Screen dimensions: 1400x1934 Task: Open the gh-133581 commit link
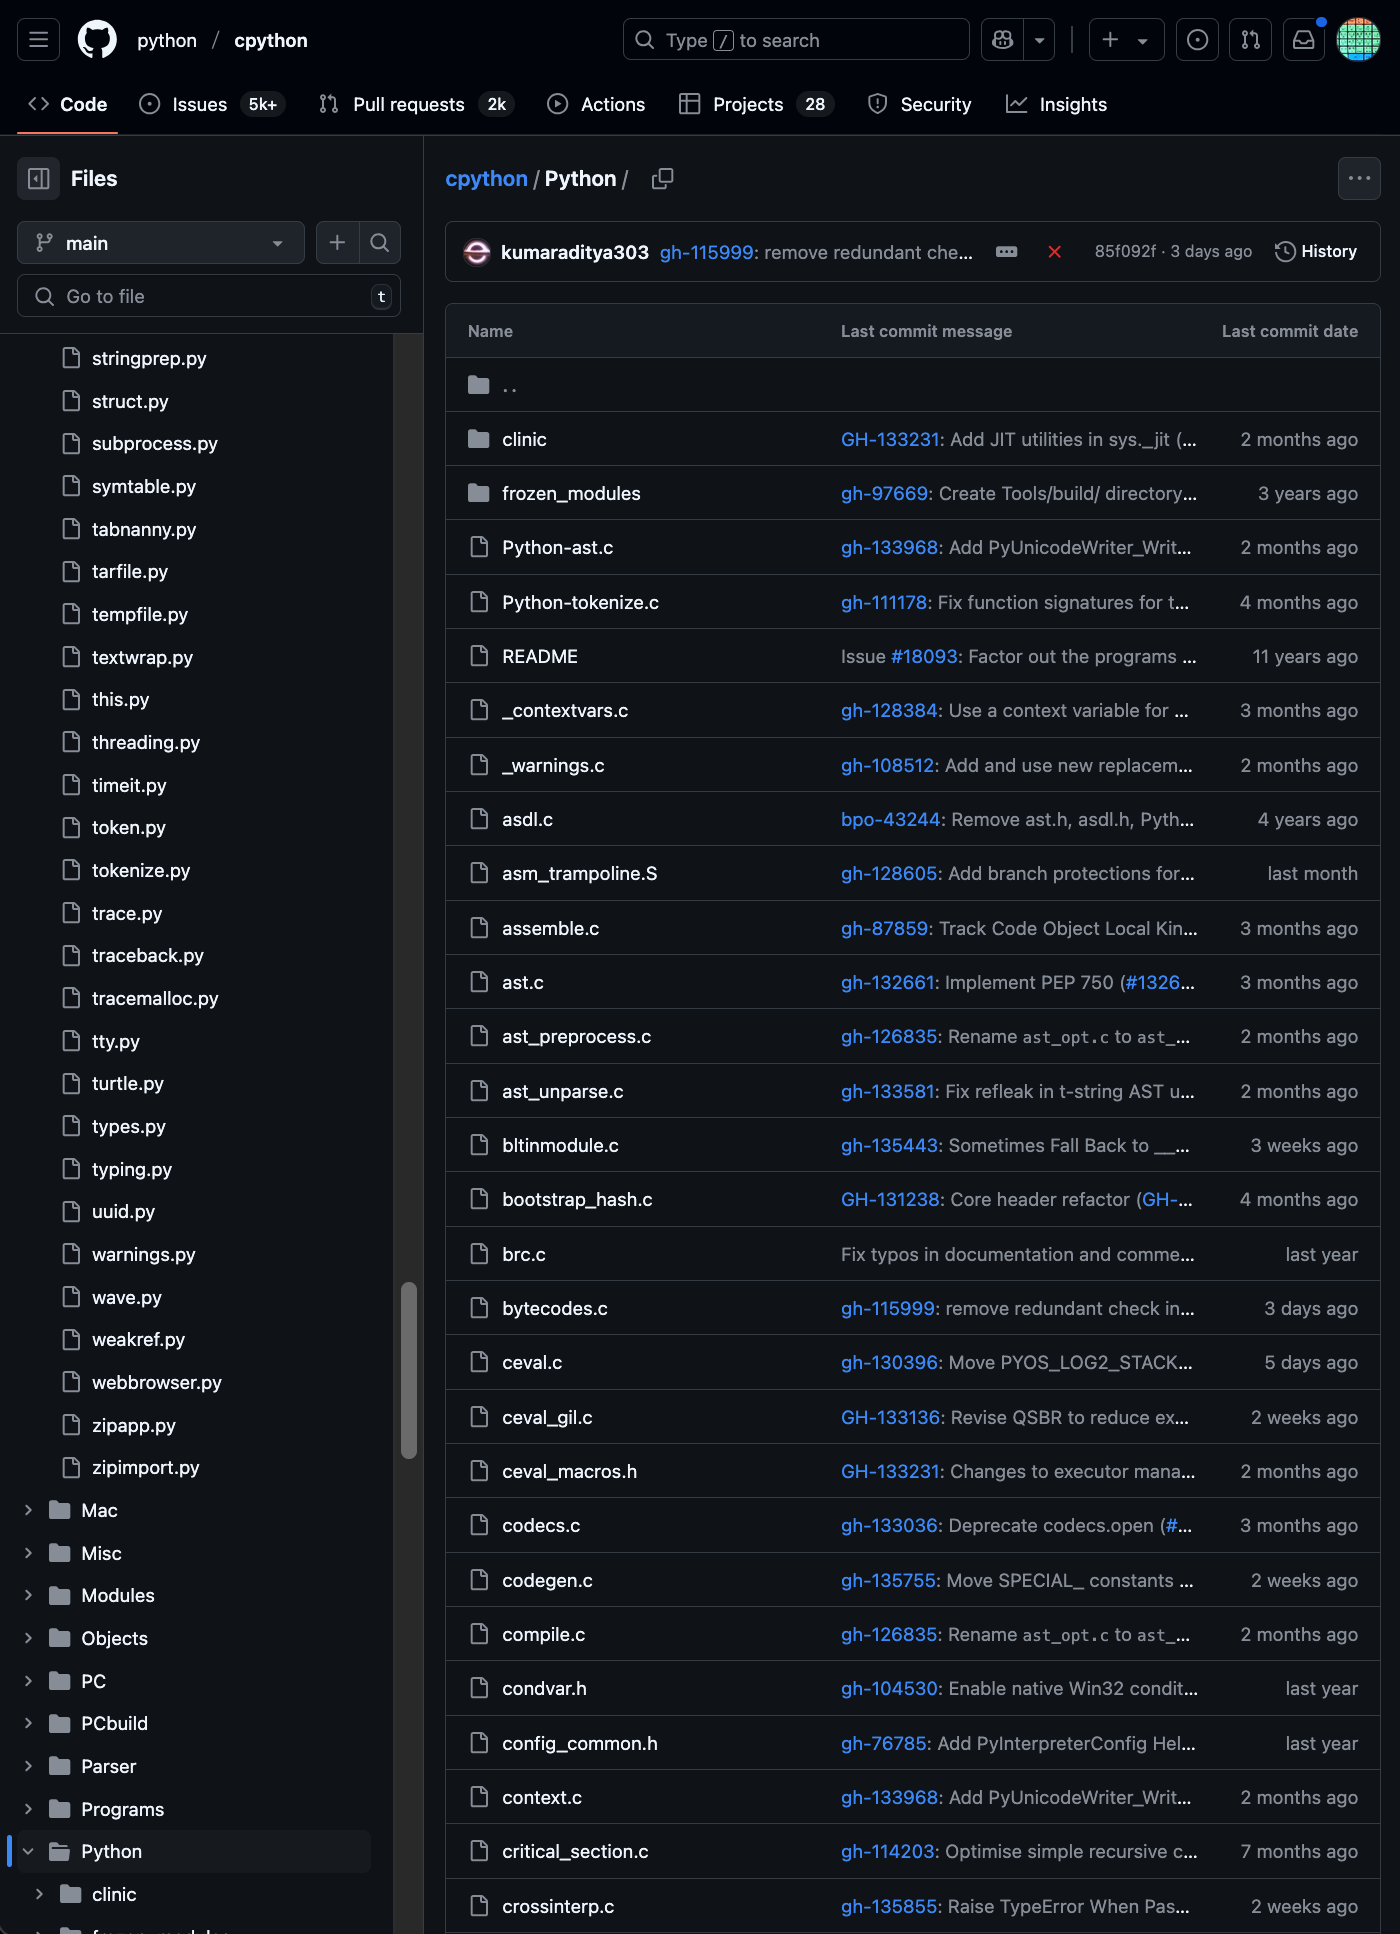[x=888, y=1091]
